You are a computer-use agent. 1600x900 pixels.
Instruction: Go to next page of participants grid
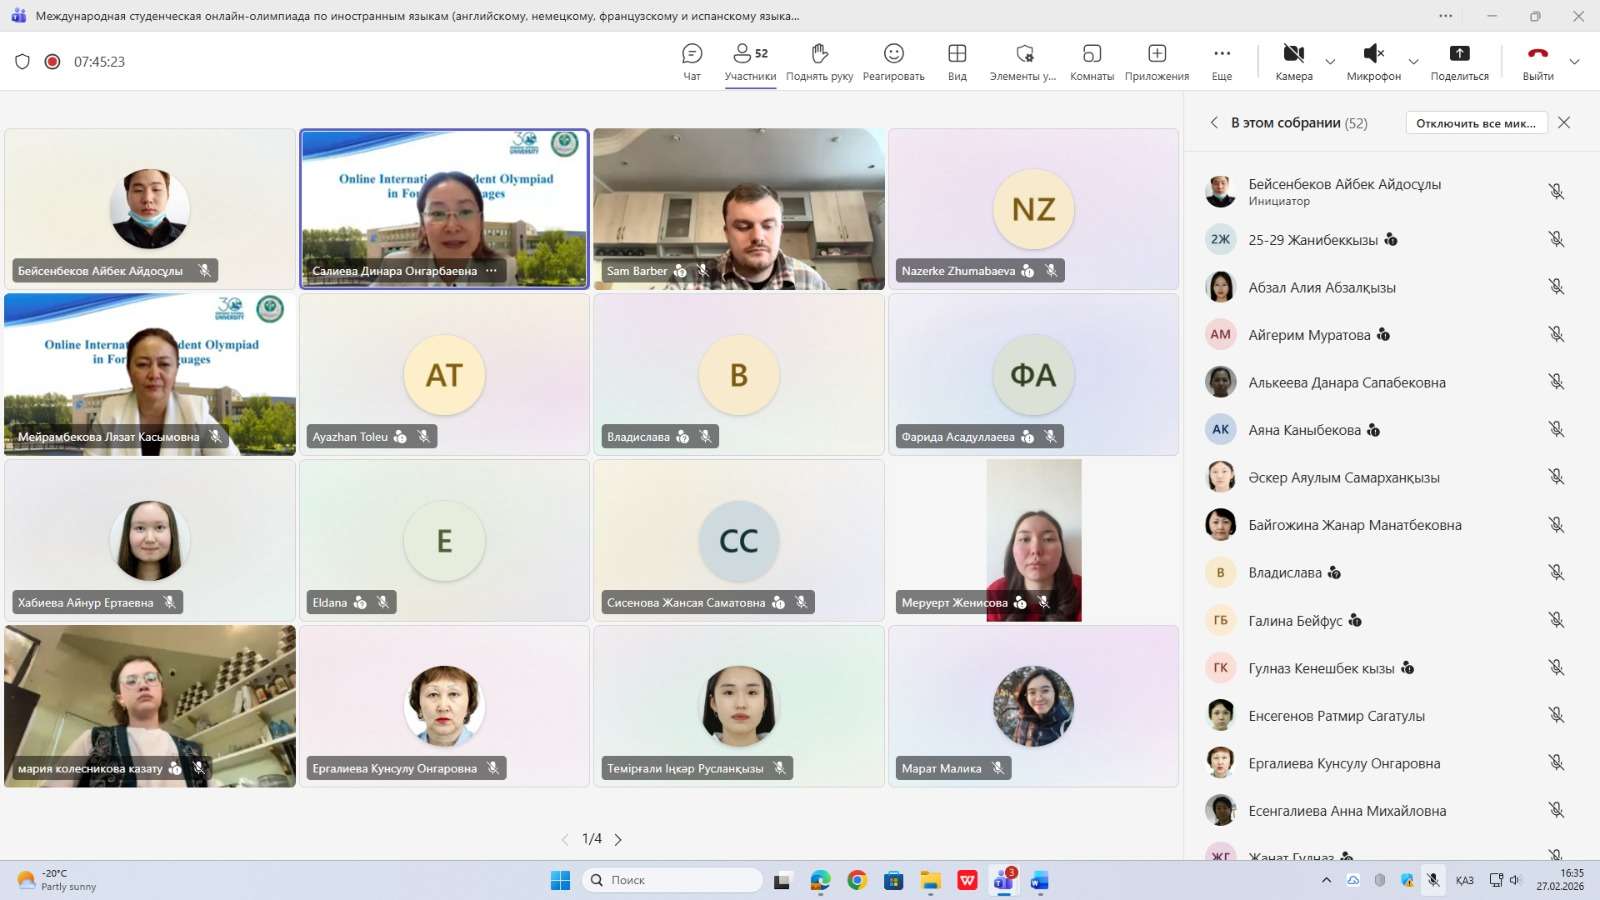coord(618,840)
